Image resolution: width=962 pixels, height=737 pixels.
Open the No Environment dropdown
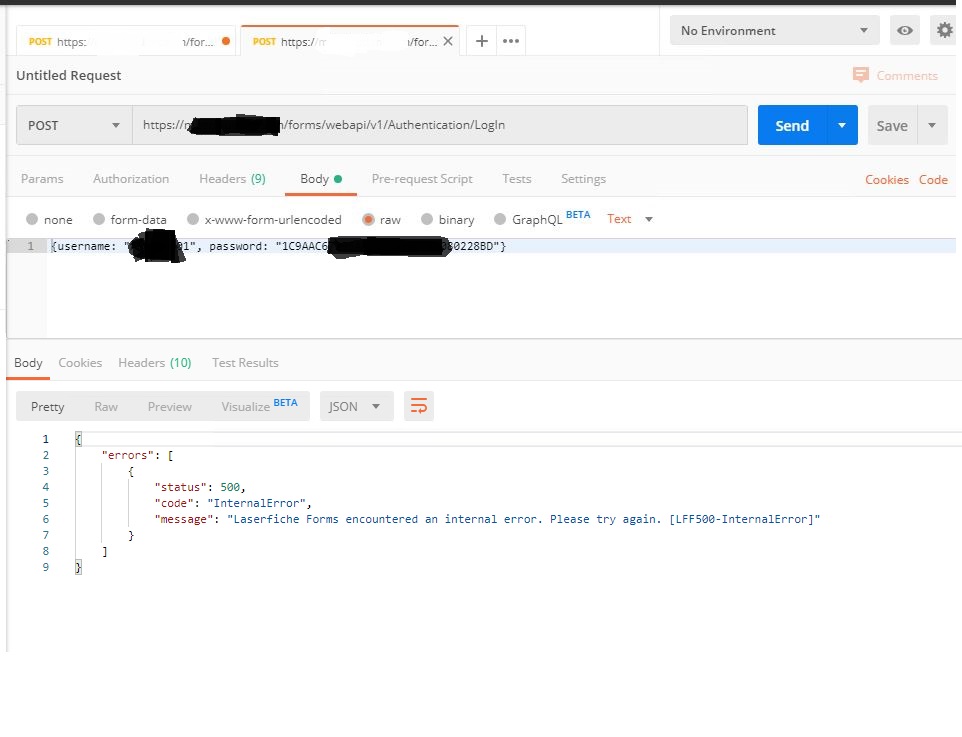(774, 31)
